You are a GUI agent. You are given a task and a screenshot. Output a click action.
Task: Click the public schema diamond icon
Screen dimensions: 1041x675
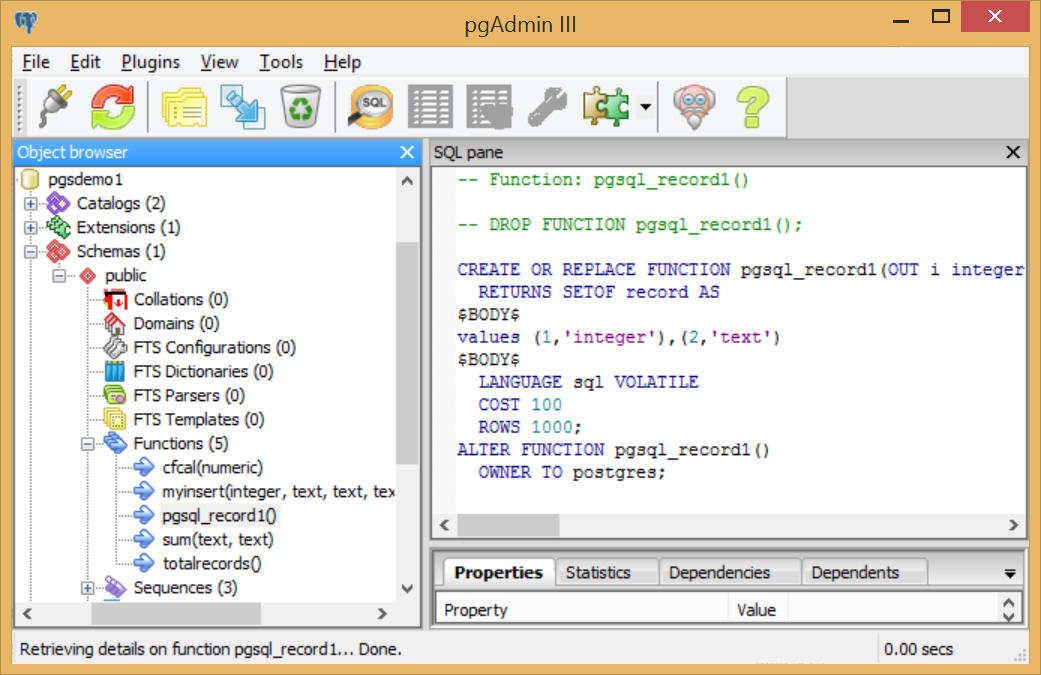88,275
